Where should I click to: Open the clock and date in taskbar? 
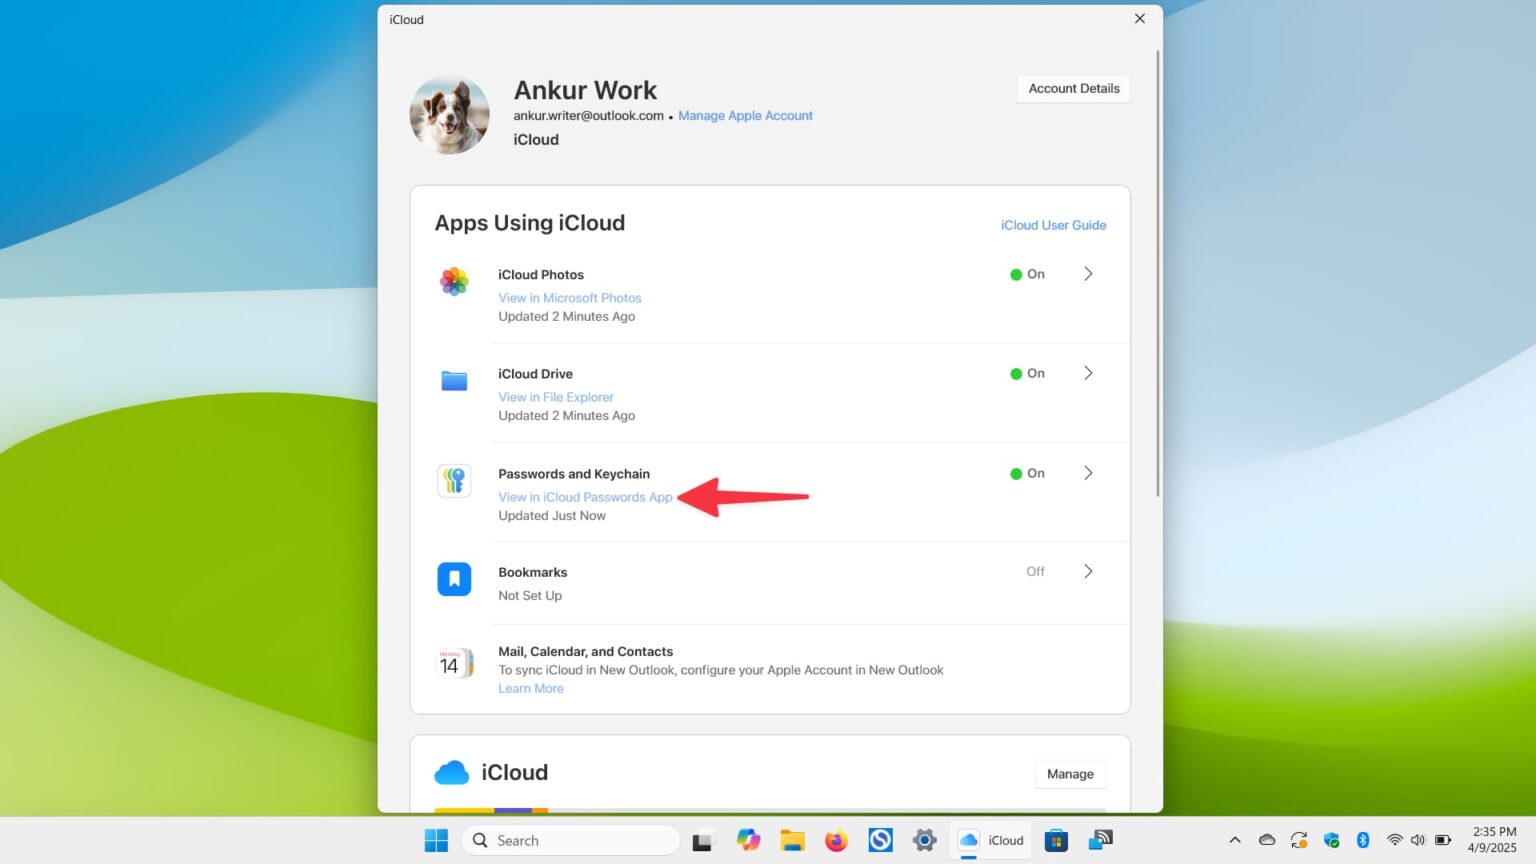pos(1493,840)
